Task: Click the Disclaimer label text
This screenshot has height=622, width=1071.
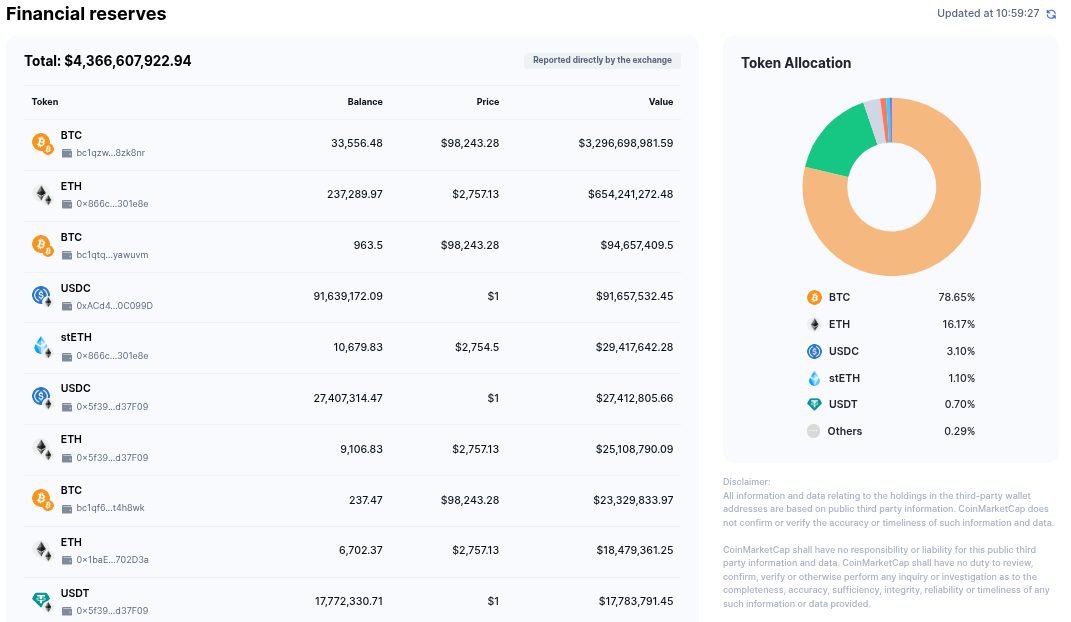Action: tap(747, 482)
